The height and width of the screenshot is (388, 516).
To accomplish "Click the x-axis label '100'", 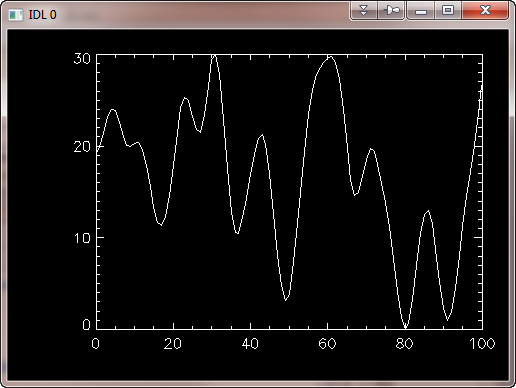I will (x=482, y=344).
